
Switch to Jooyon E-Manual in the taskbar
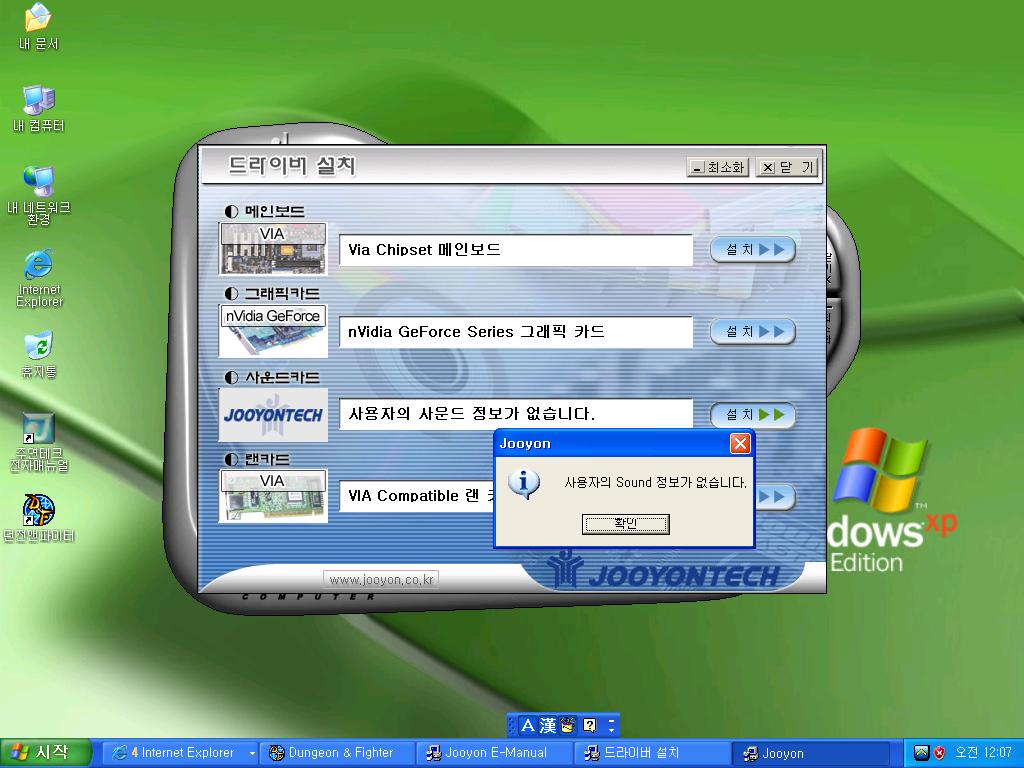click(x=494, y=753)
